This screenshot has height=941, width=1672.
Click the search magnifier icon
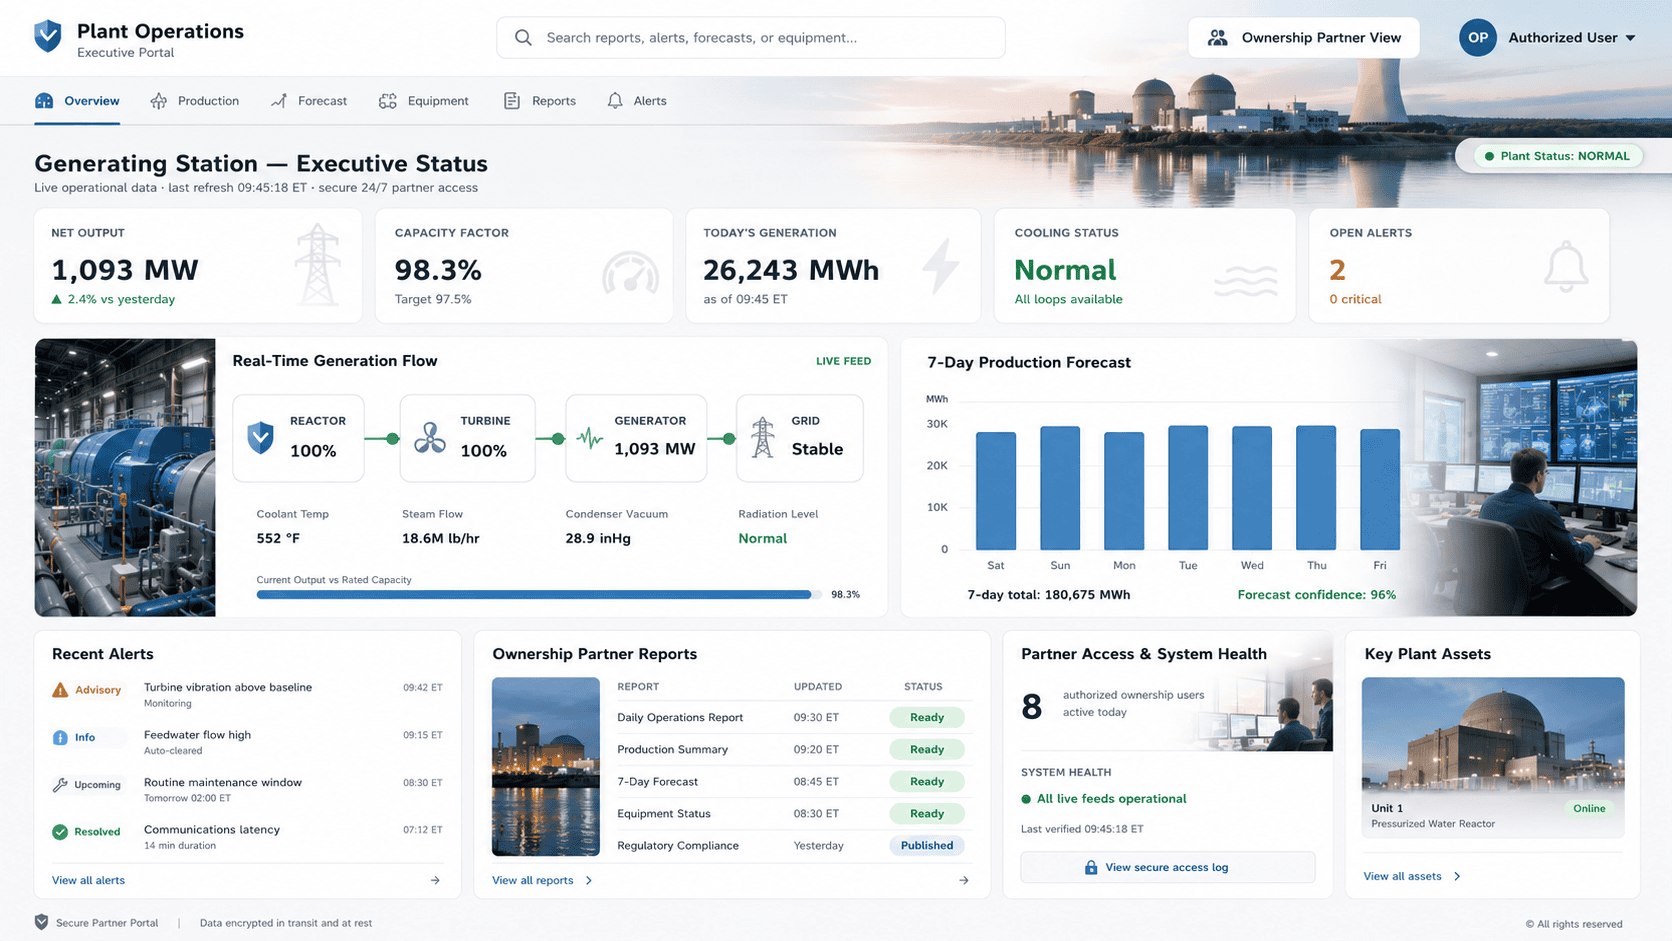[523, 38]
